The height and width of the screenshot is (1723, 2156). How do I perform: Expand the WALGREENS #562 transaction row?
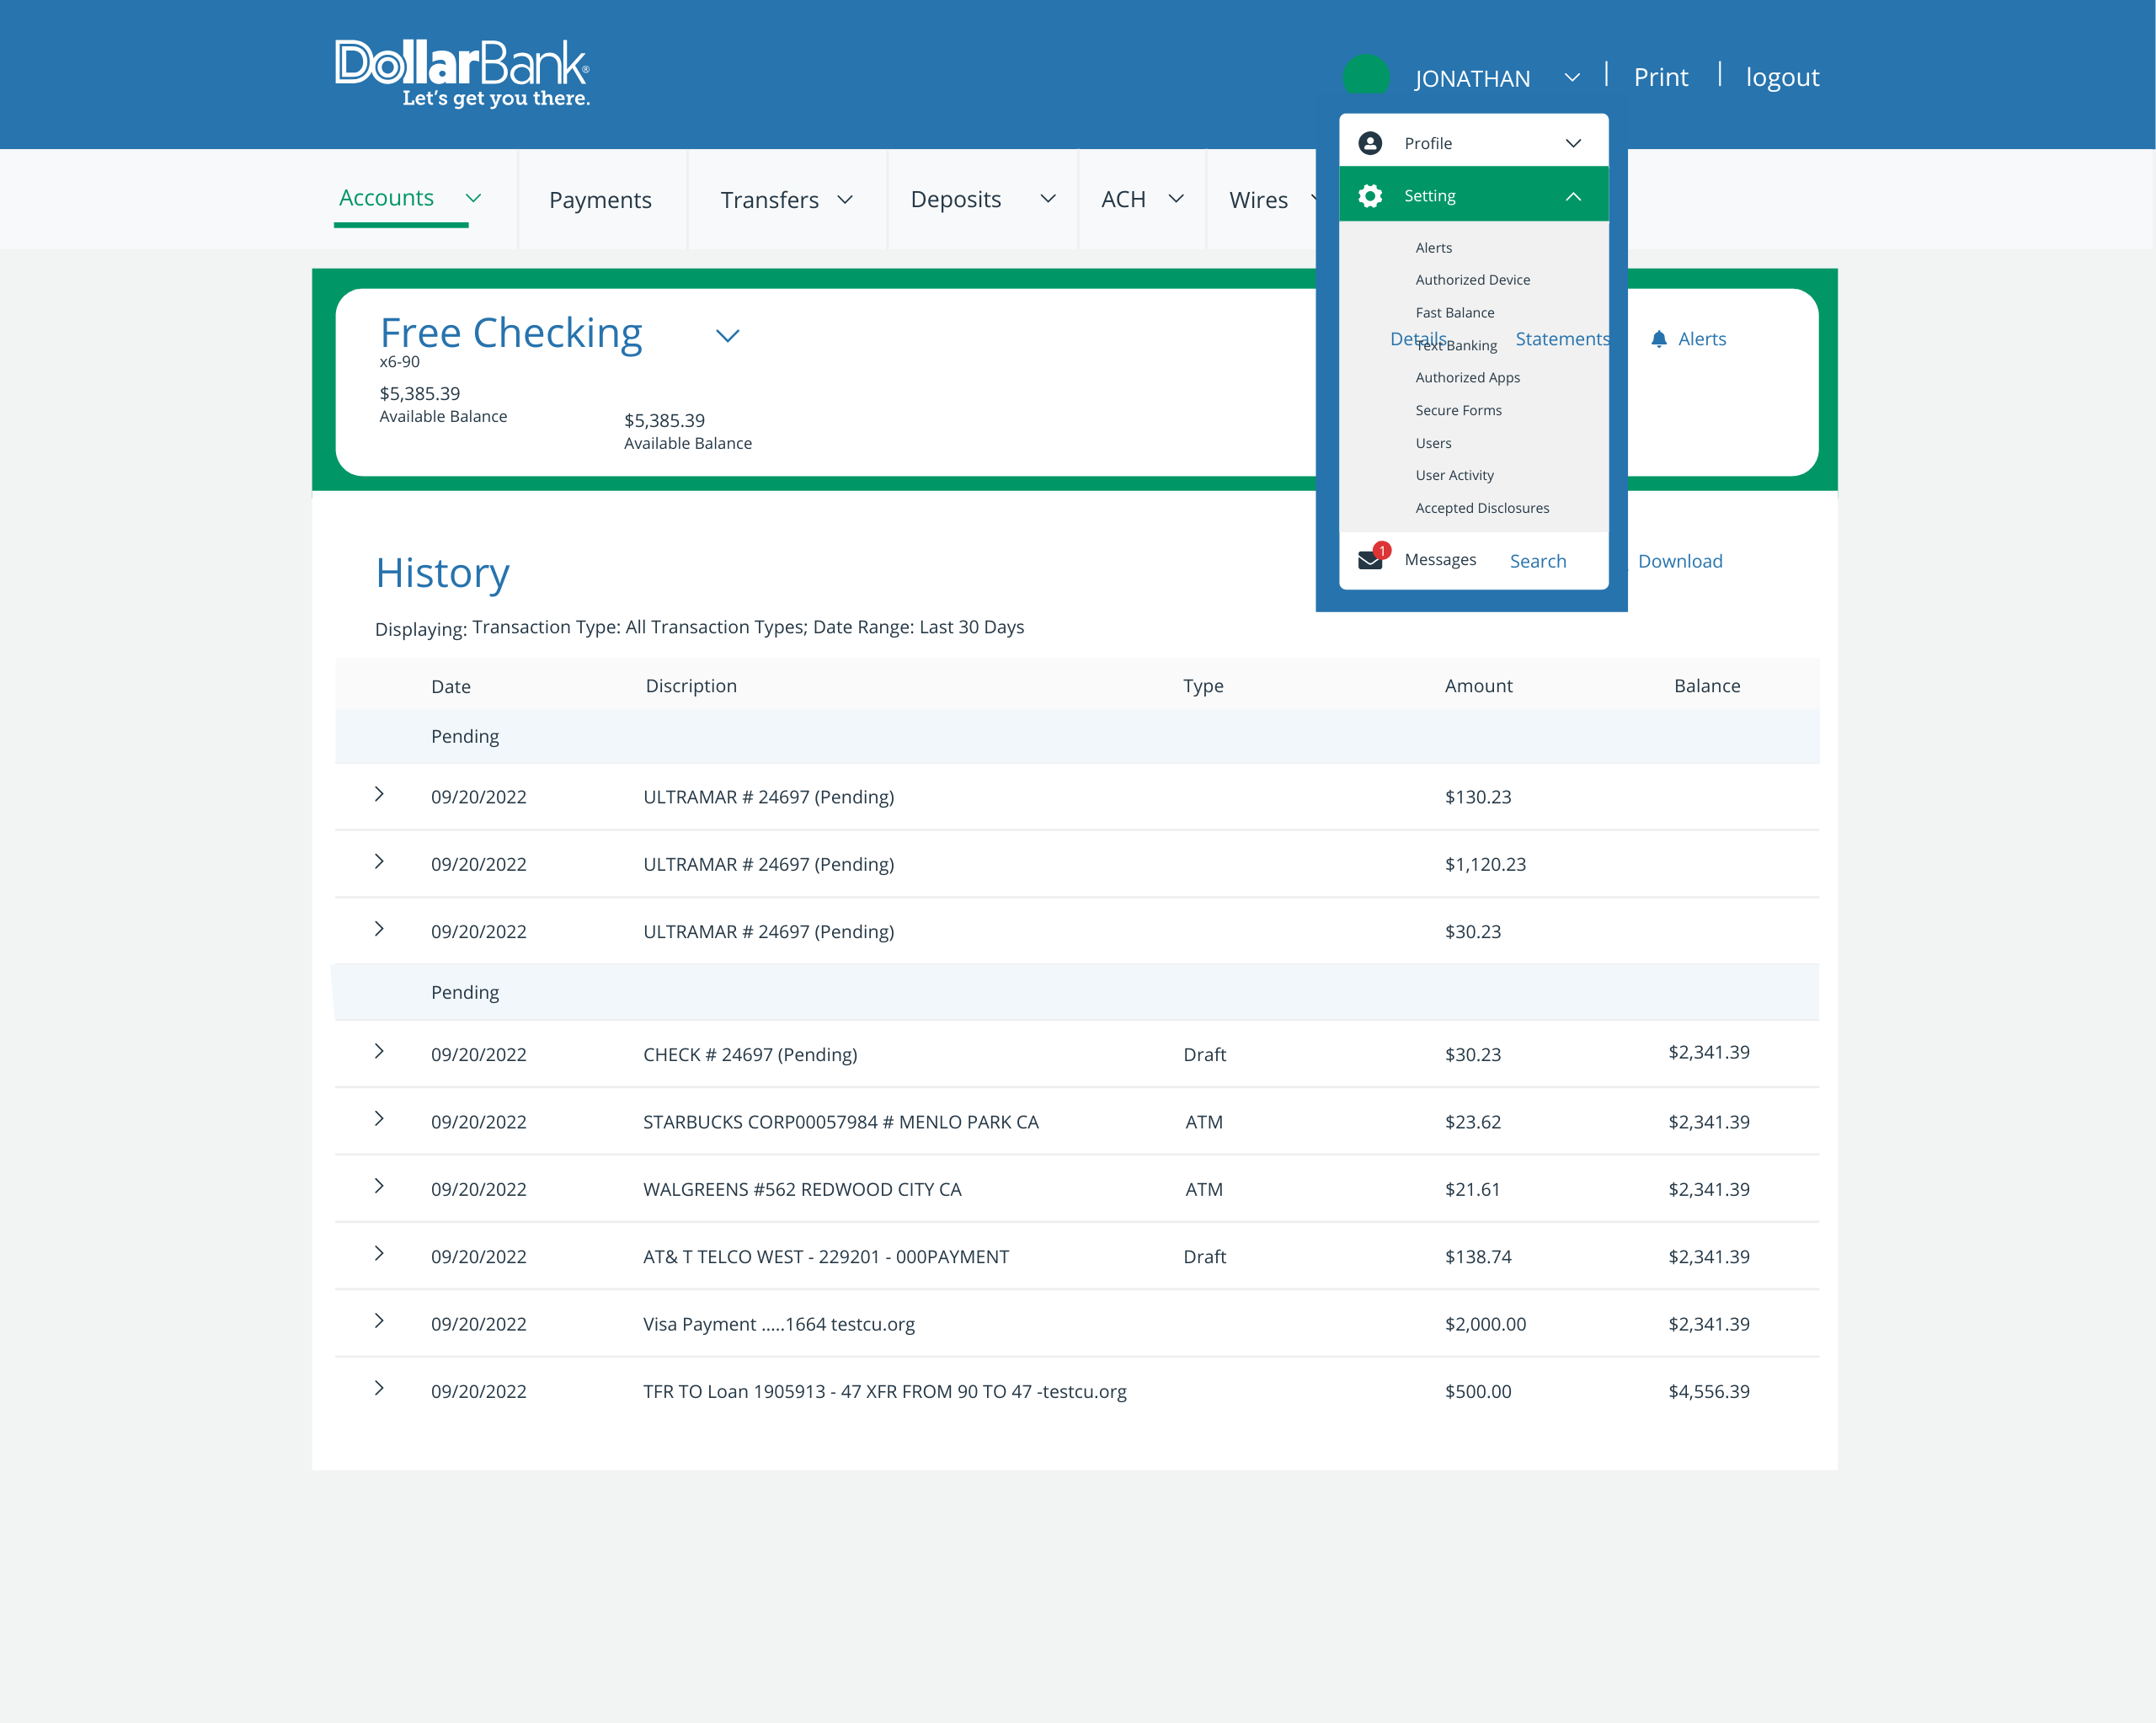pos(379,1186)
